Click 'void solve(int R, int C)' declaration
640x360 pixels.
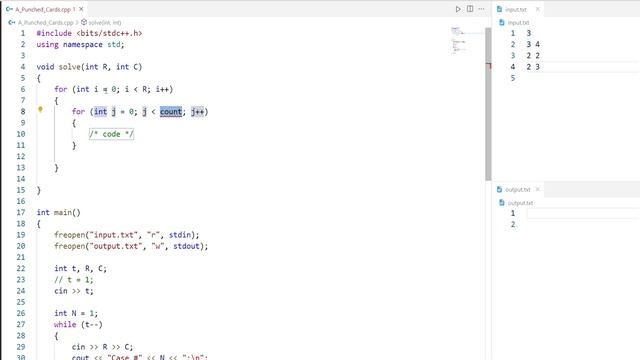coord(89,67)
